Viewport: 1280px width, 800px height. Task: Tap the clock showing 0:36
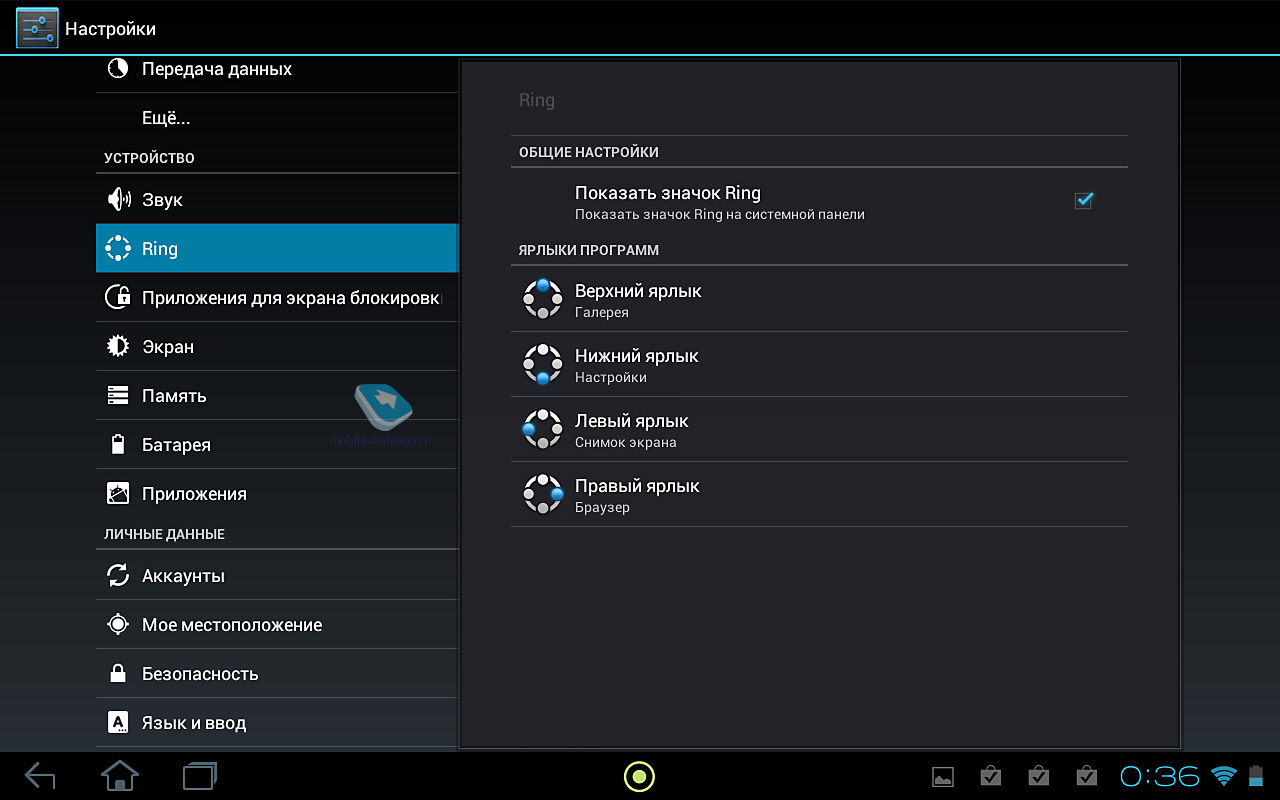click(x=1160, y=776)
